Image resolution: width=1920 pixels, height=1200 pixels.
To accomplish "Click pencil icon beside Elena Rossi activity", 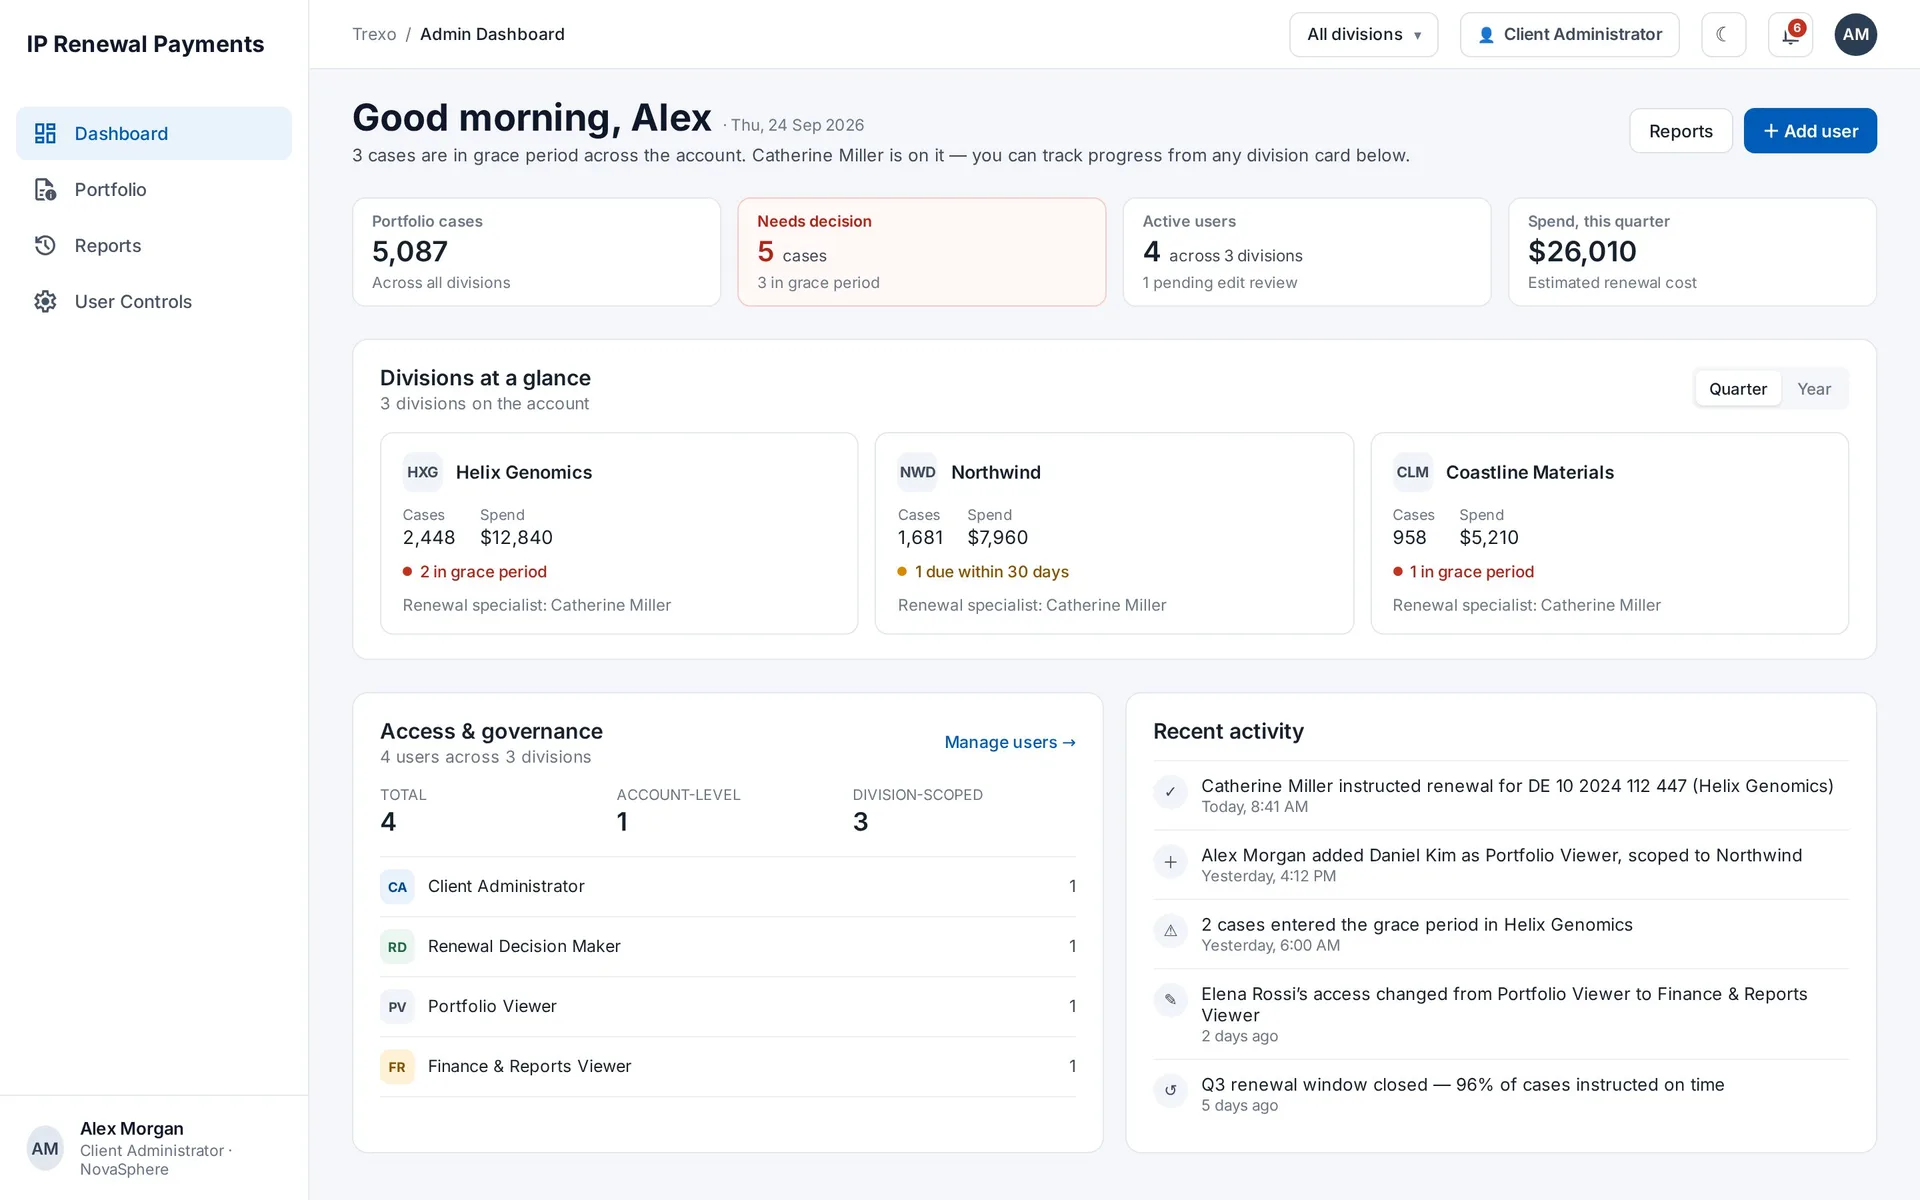I will click(1170, 1000).
